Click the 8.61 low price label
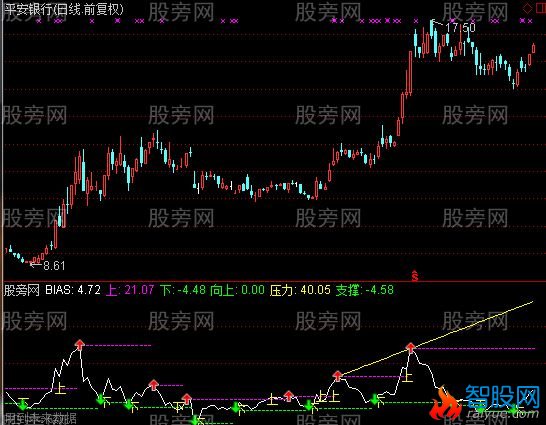The image size is (546, 425). [54, 266]
